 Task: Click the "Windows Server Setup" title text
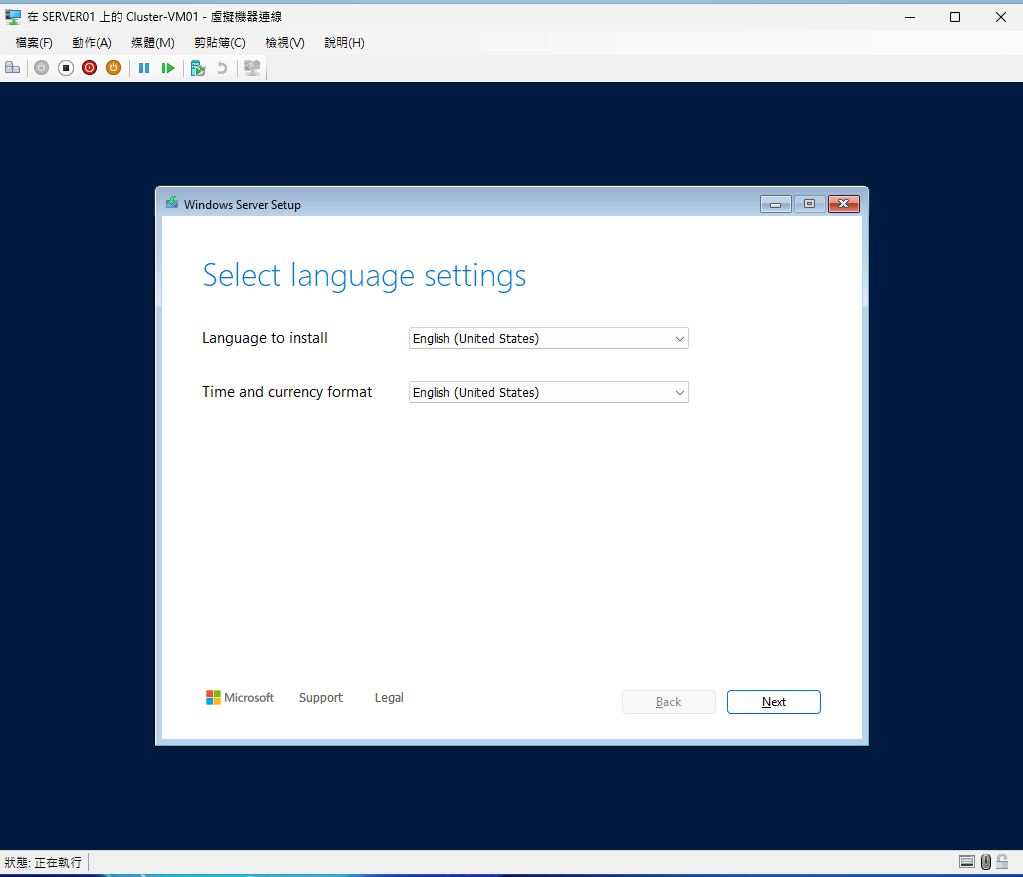click(242, 205)
